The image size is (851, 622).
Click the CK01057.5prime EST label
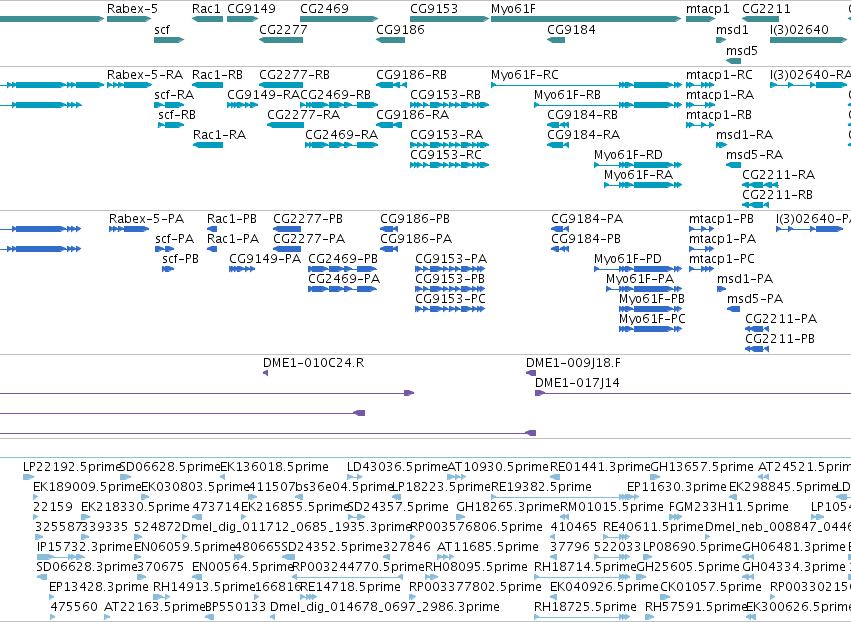[x=711, y=587]
